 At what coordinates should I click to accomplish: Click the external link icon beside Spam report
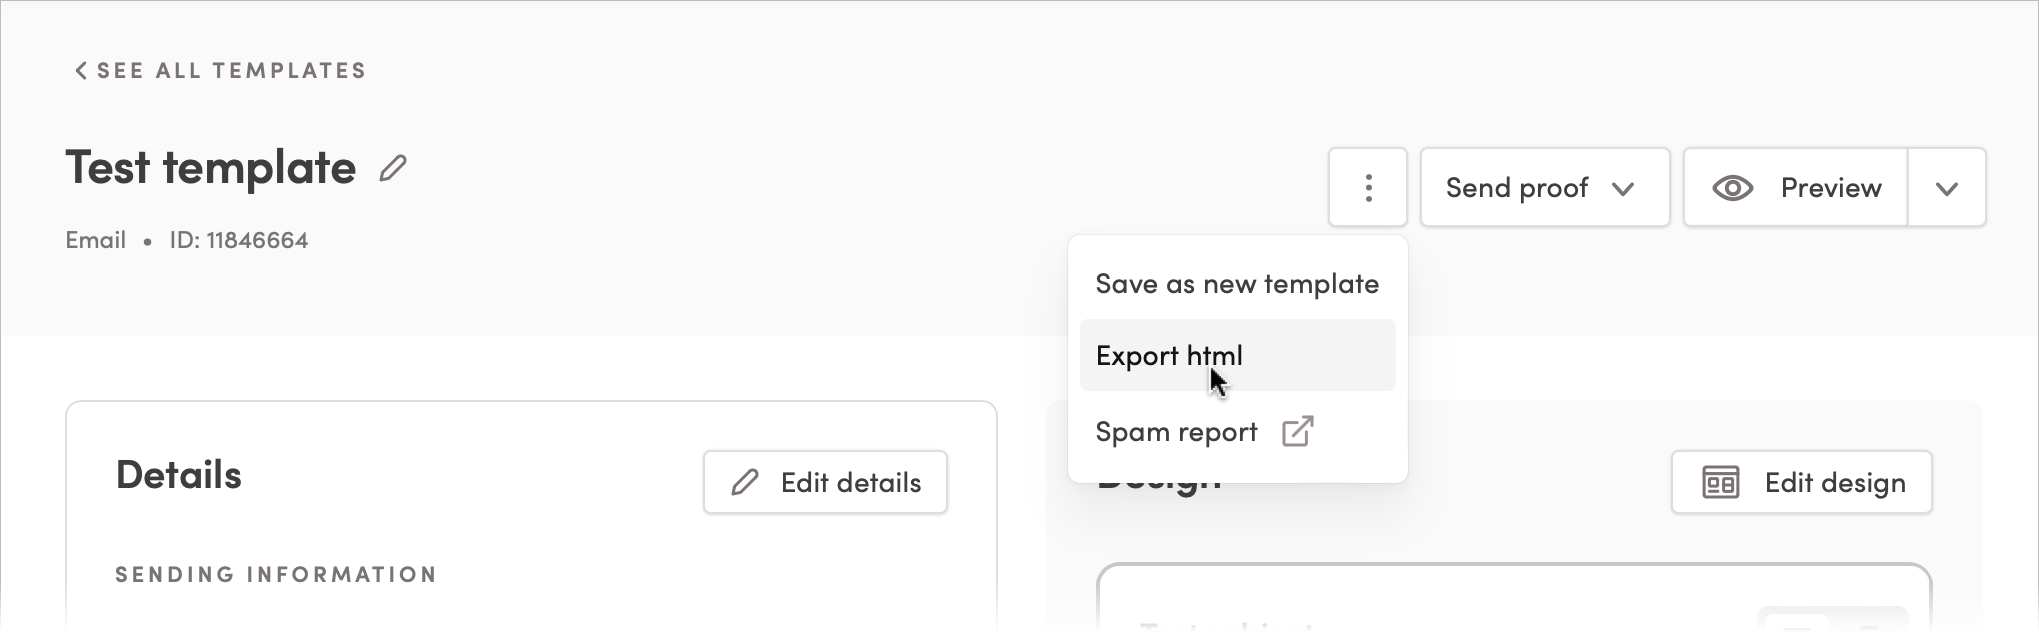[x=1297, y=432]
